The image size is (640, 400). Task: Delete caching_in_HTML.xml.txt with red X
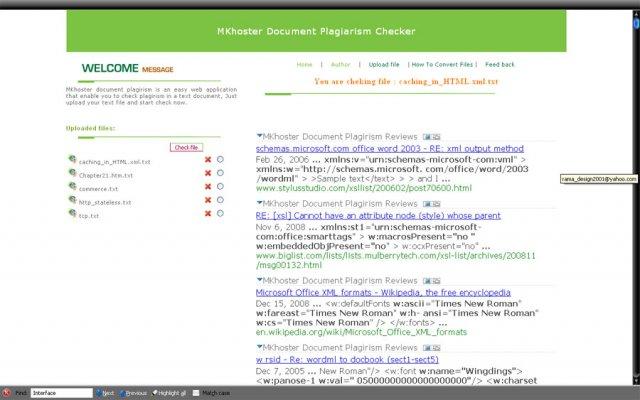pos(208,159)
